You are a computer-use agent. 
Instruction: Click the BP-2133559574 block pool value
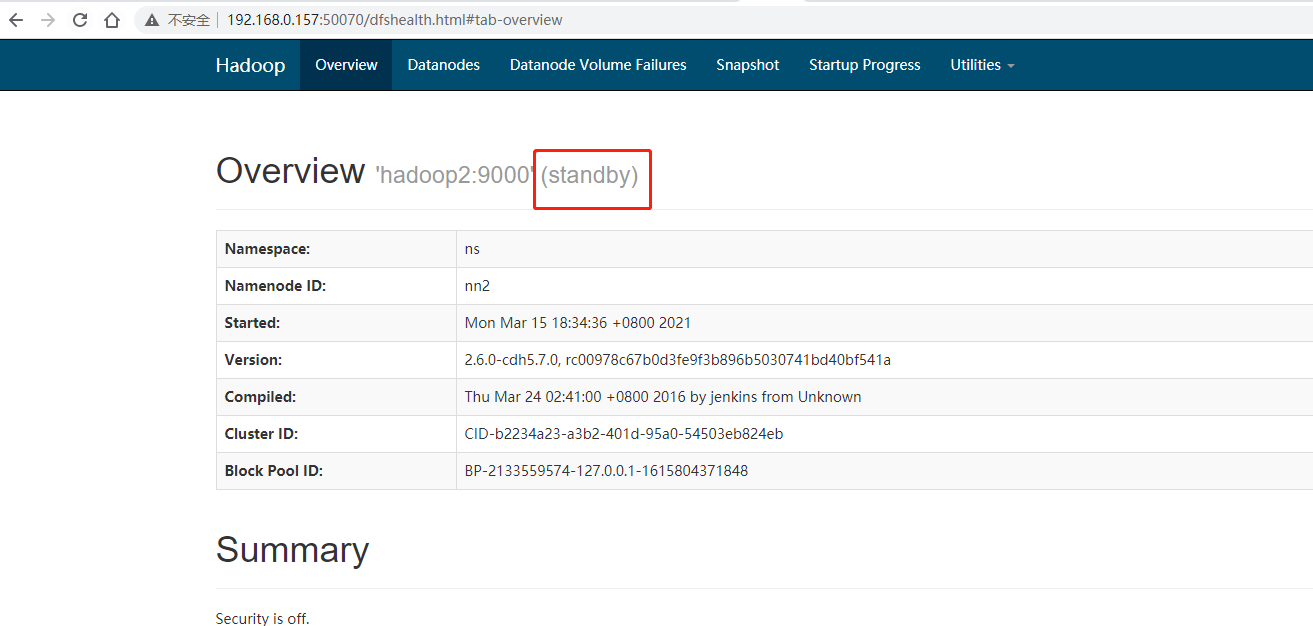click(x=606, y=471)
